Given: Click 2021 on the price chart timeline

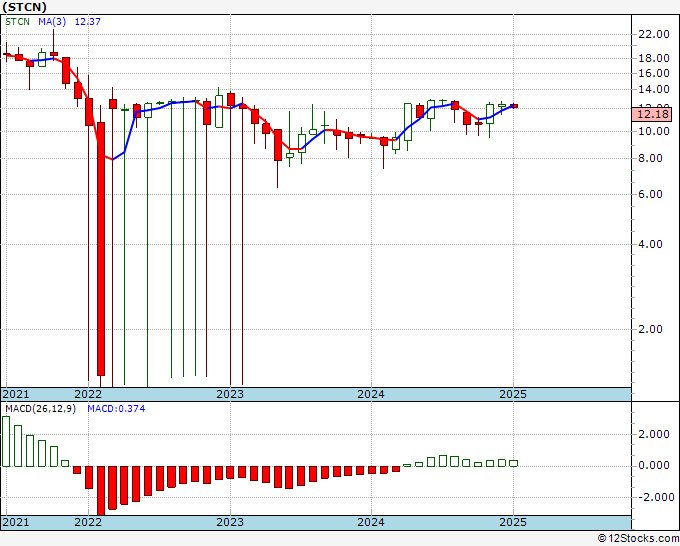Looking at the screenshot, I should (16, 394).
